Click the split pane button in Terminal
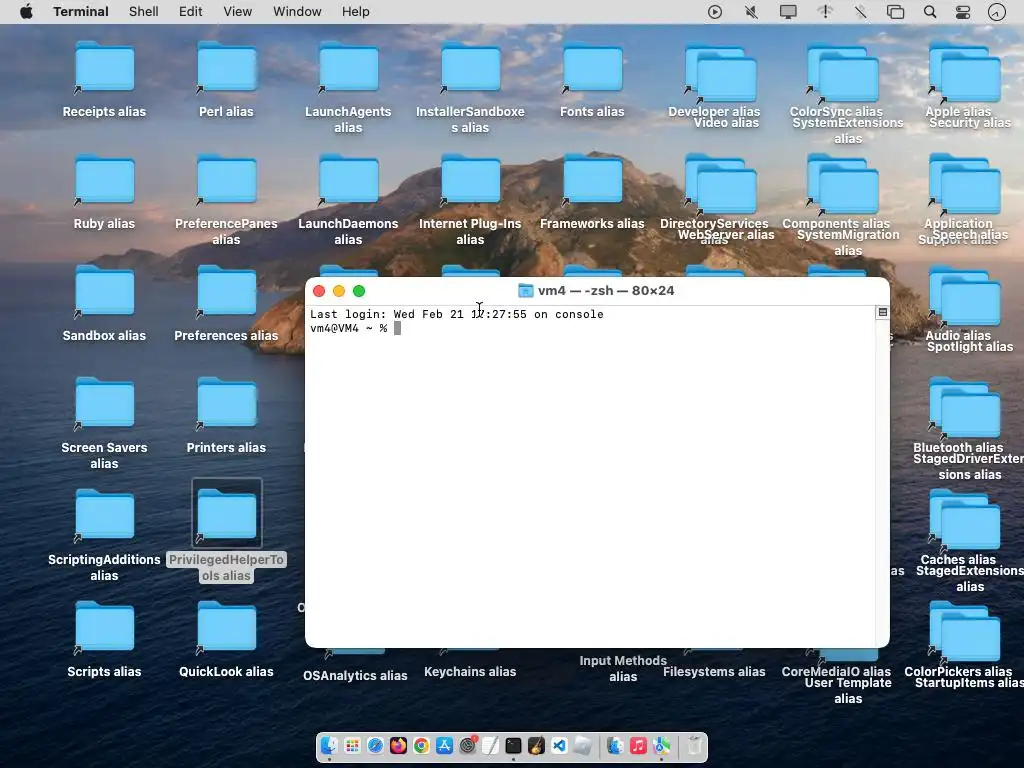1024x768 pixels. pyautogui.click(x=882, y=313)
